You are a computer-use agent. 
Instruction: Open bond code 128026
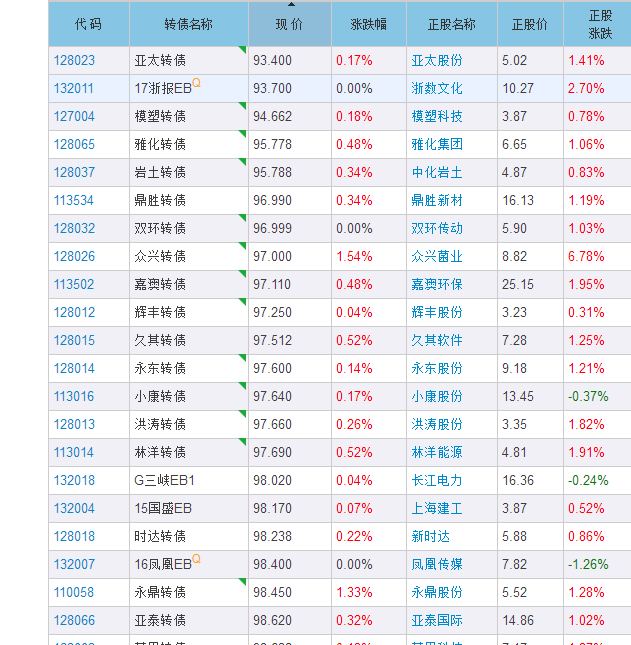74,256
